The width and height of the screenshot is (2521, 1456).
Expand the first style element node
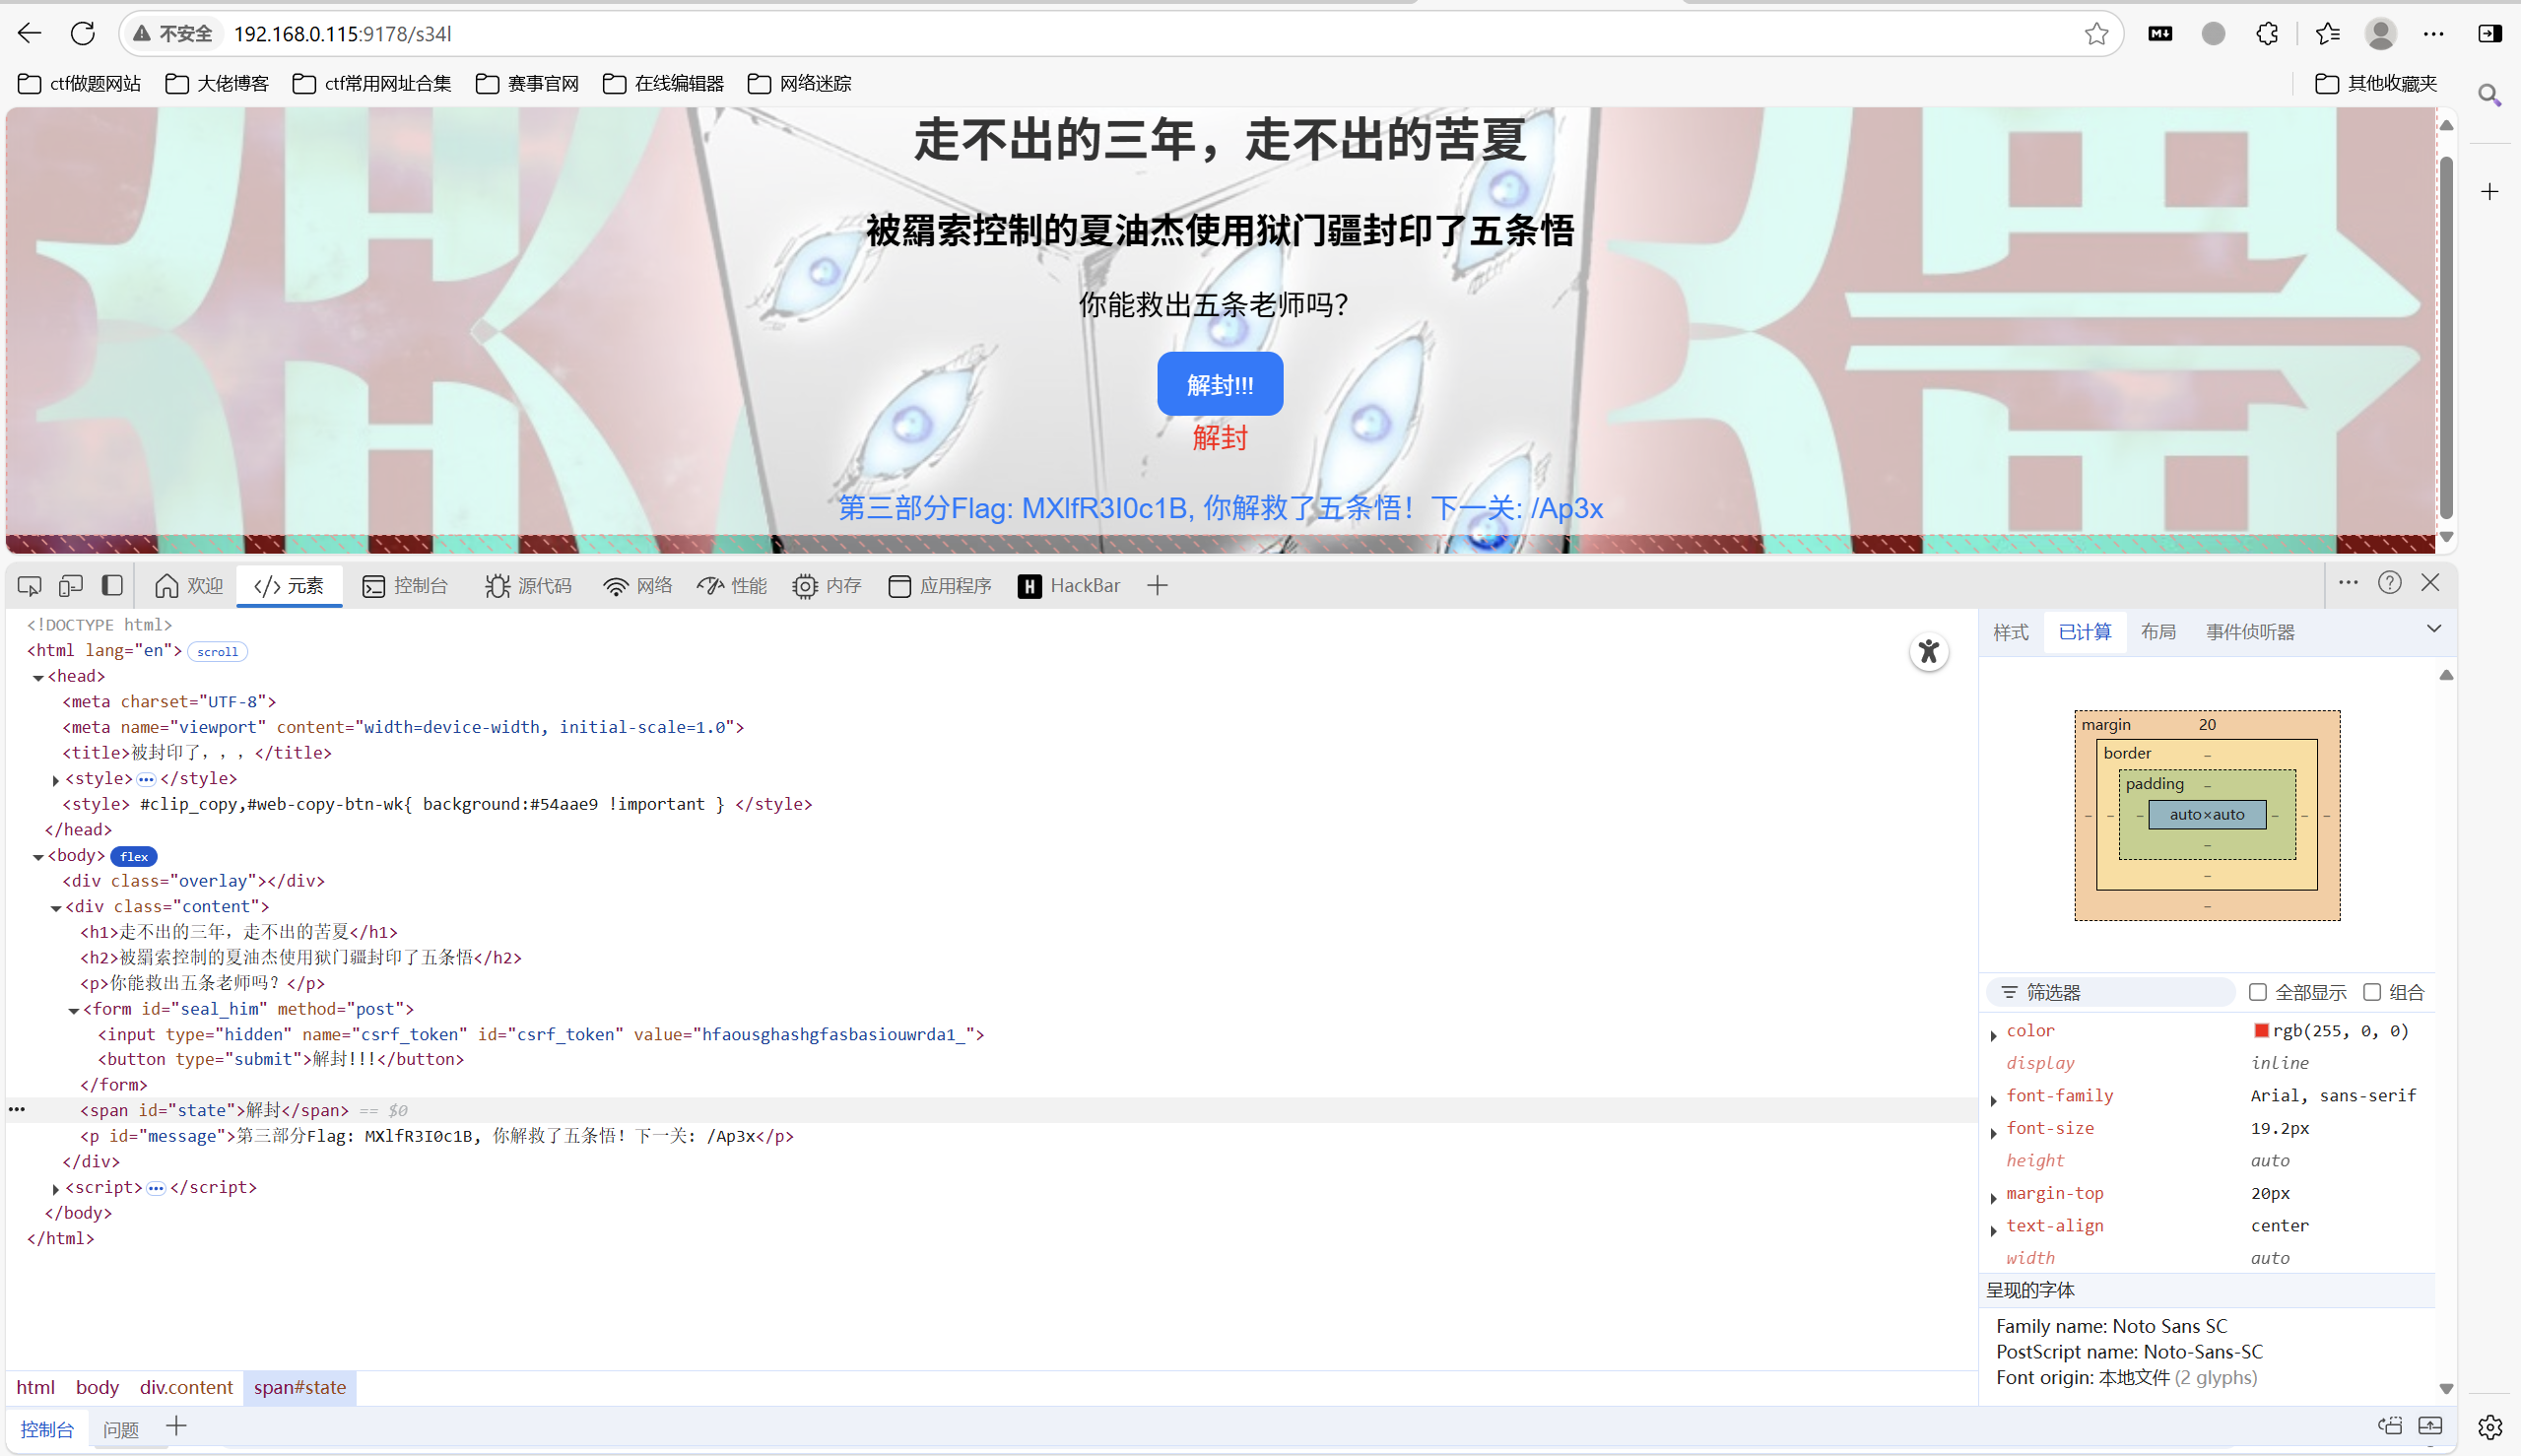point(56,780)
